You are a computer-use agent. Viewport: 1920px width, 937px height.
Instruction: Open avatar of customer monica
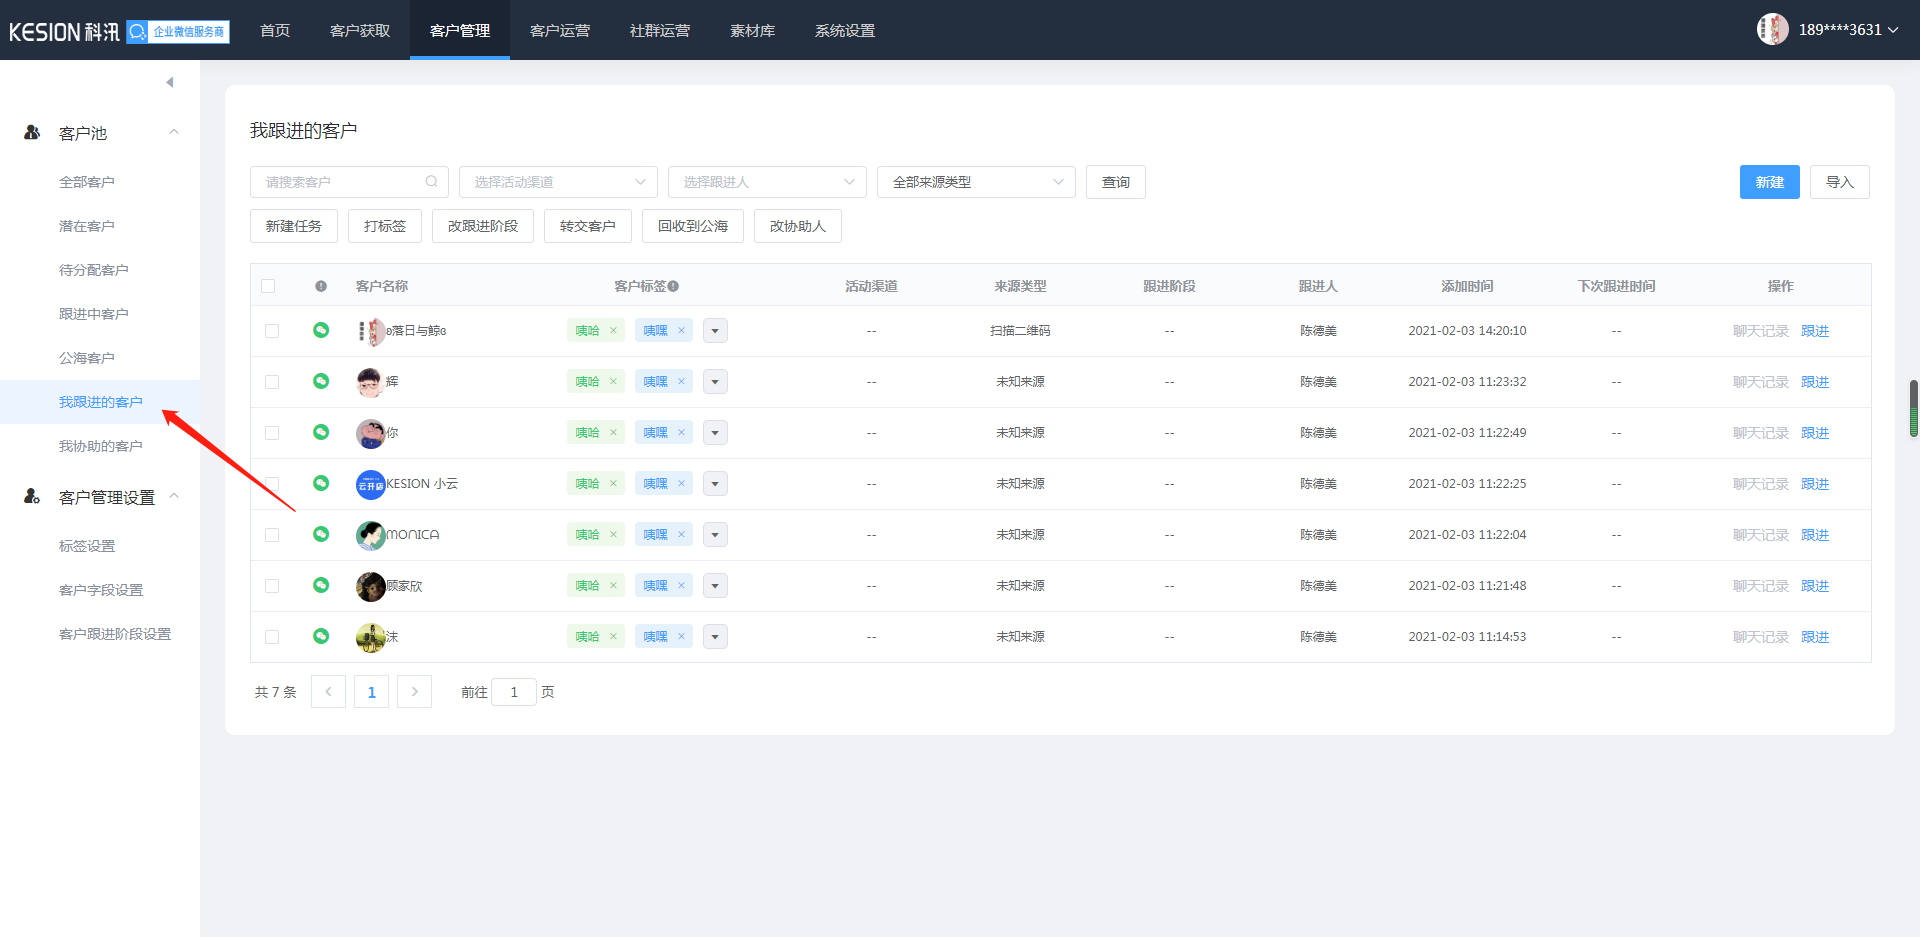[371, 535]
